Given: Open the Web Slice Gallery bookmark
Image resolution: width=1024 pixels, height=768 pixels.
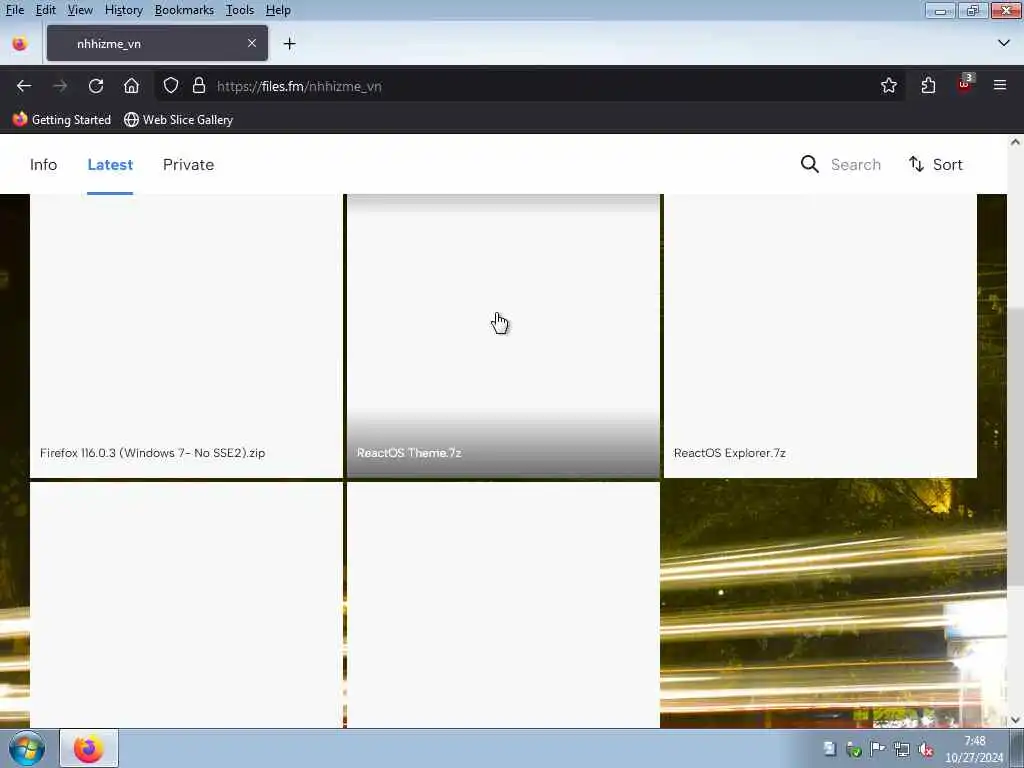Looking at the screenshot, I should (178, 120).
